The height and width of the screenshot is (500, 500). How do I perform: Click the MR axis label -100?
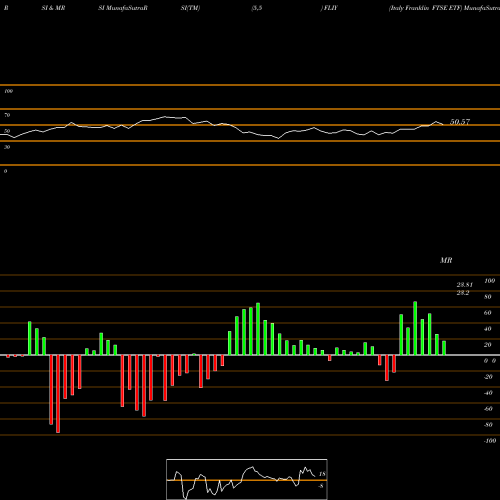tap(490, 441)
